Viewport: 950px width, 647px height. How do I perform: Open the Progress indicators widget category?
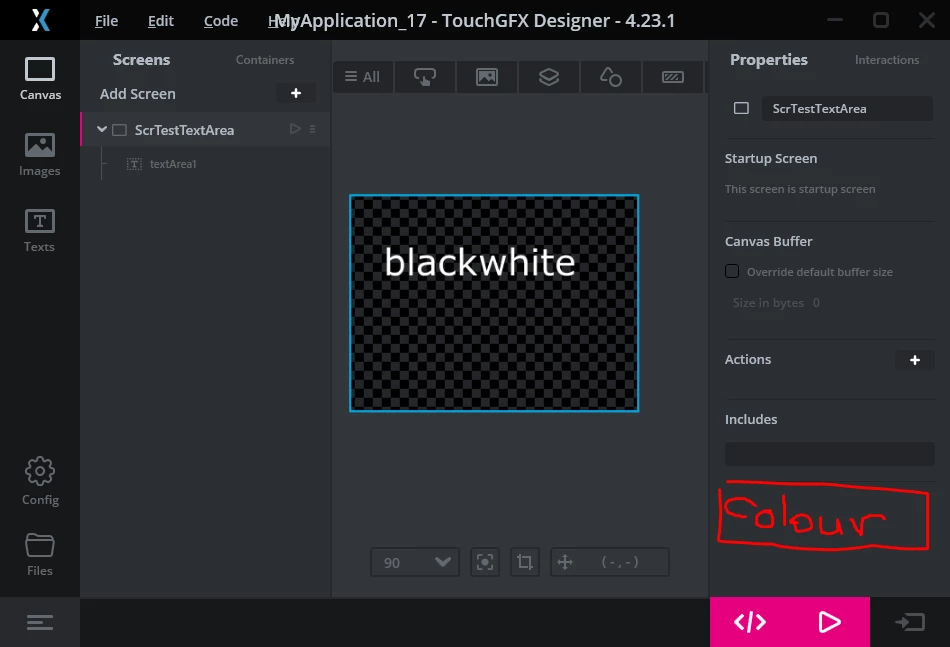(673, 77)
